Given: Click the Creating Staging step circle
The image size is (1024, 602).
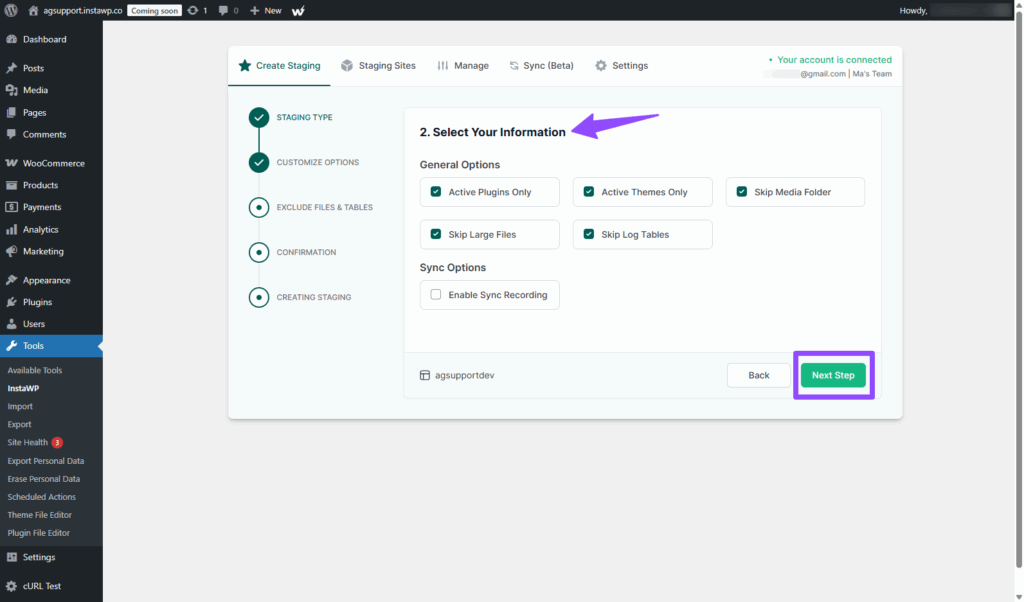Looking at the screenshot, I should point(259,297).
